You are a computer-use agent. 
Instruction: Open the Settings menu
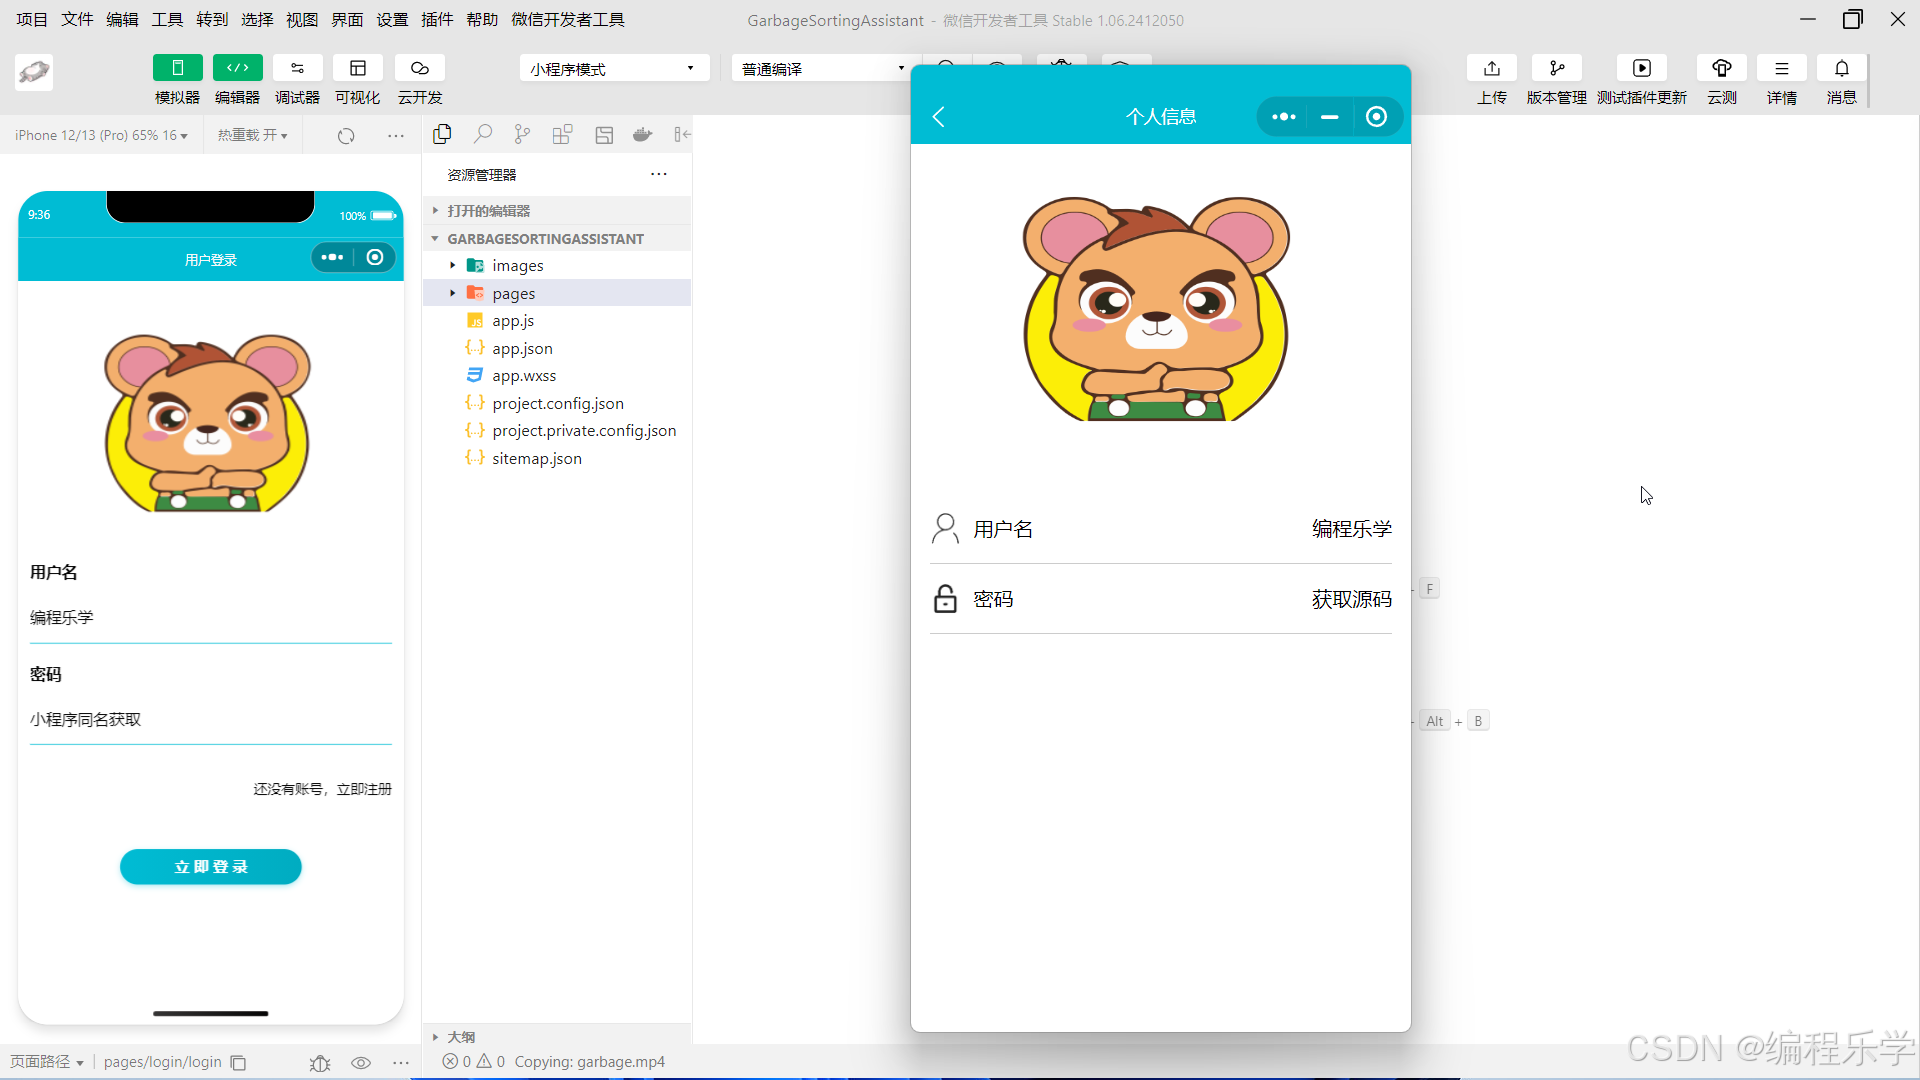click(x=392, y=19)
